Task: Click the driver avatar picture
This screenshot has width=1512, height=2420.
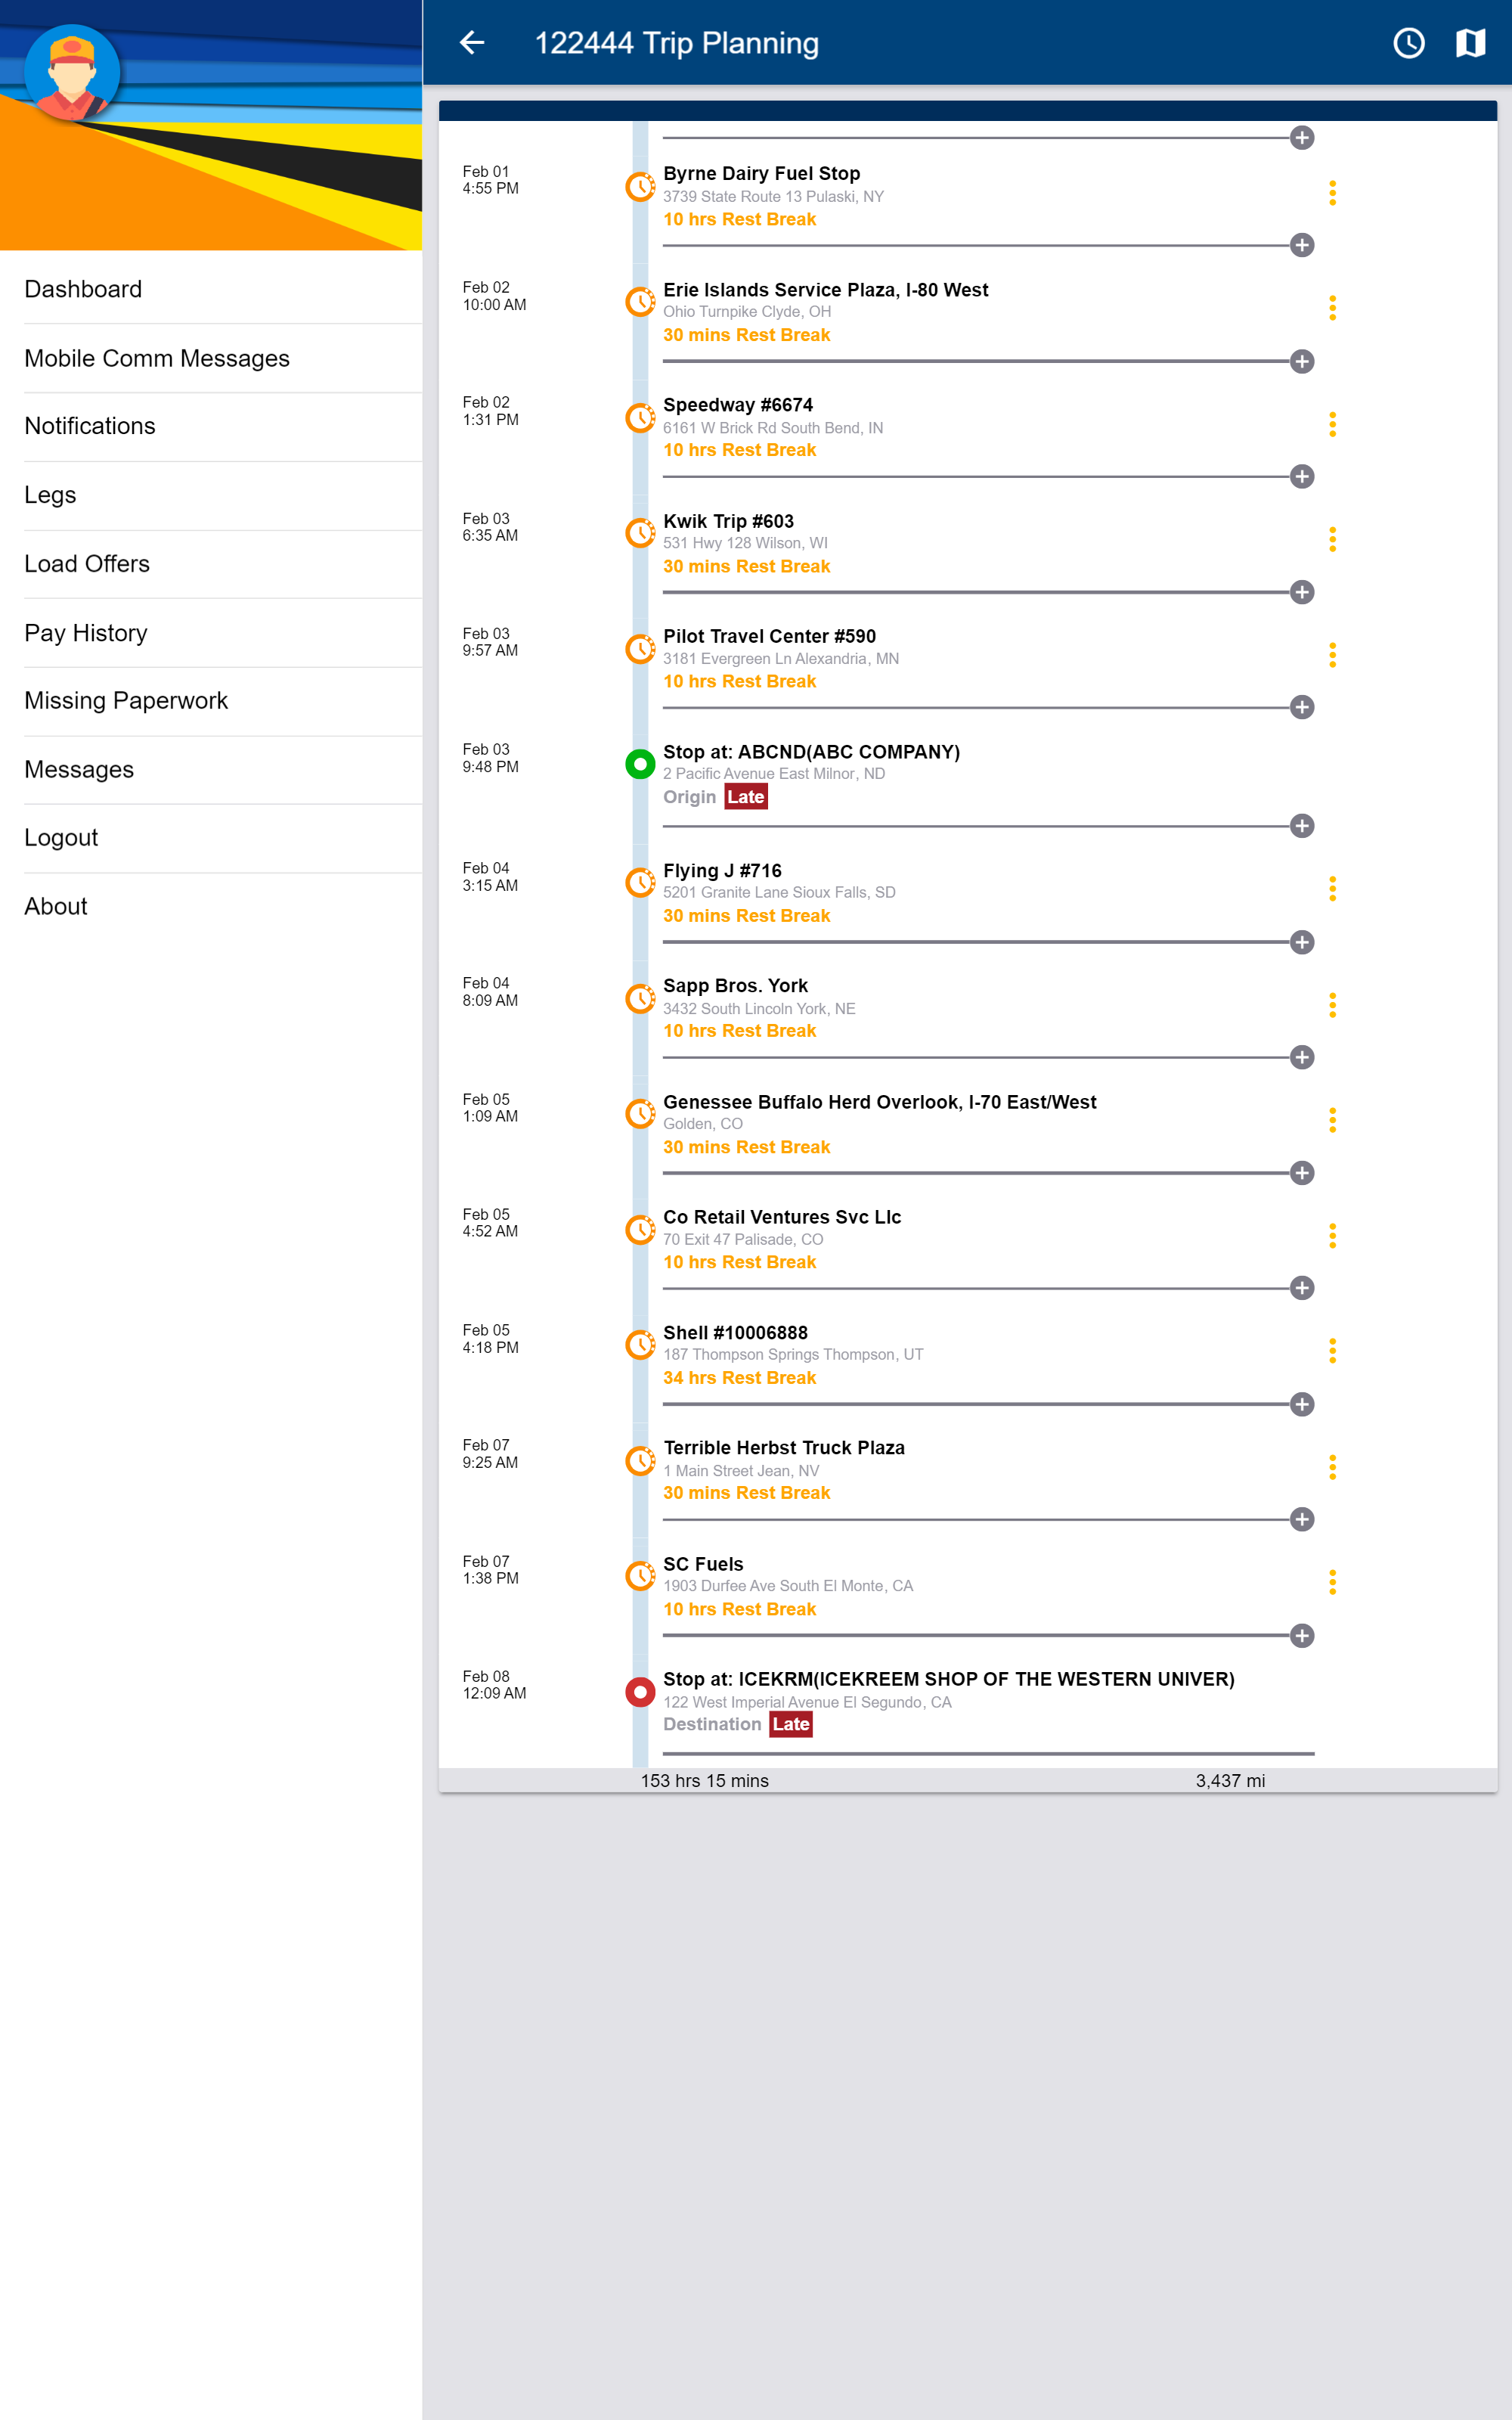Action: tap(72, 72)
